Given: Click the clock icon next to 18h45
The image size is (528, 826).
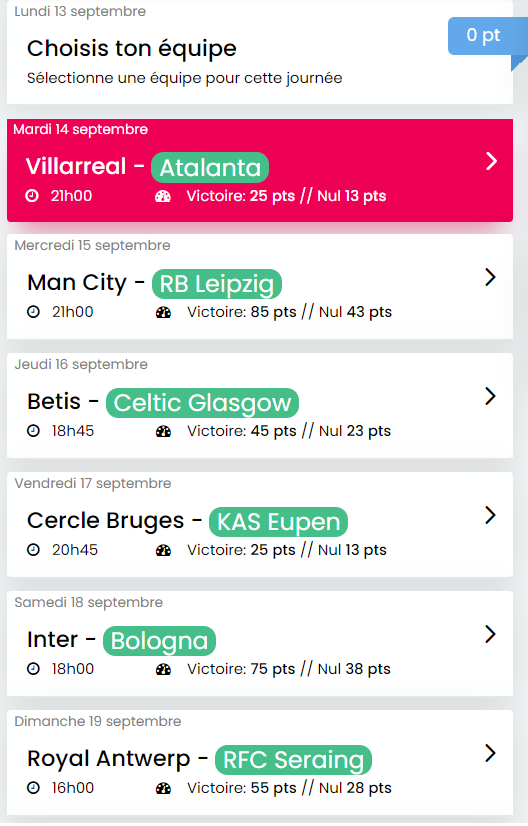Looking at the screenshot, I should 33,431.
